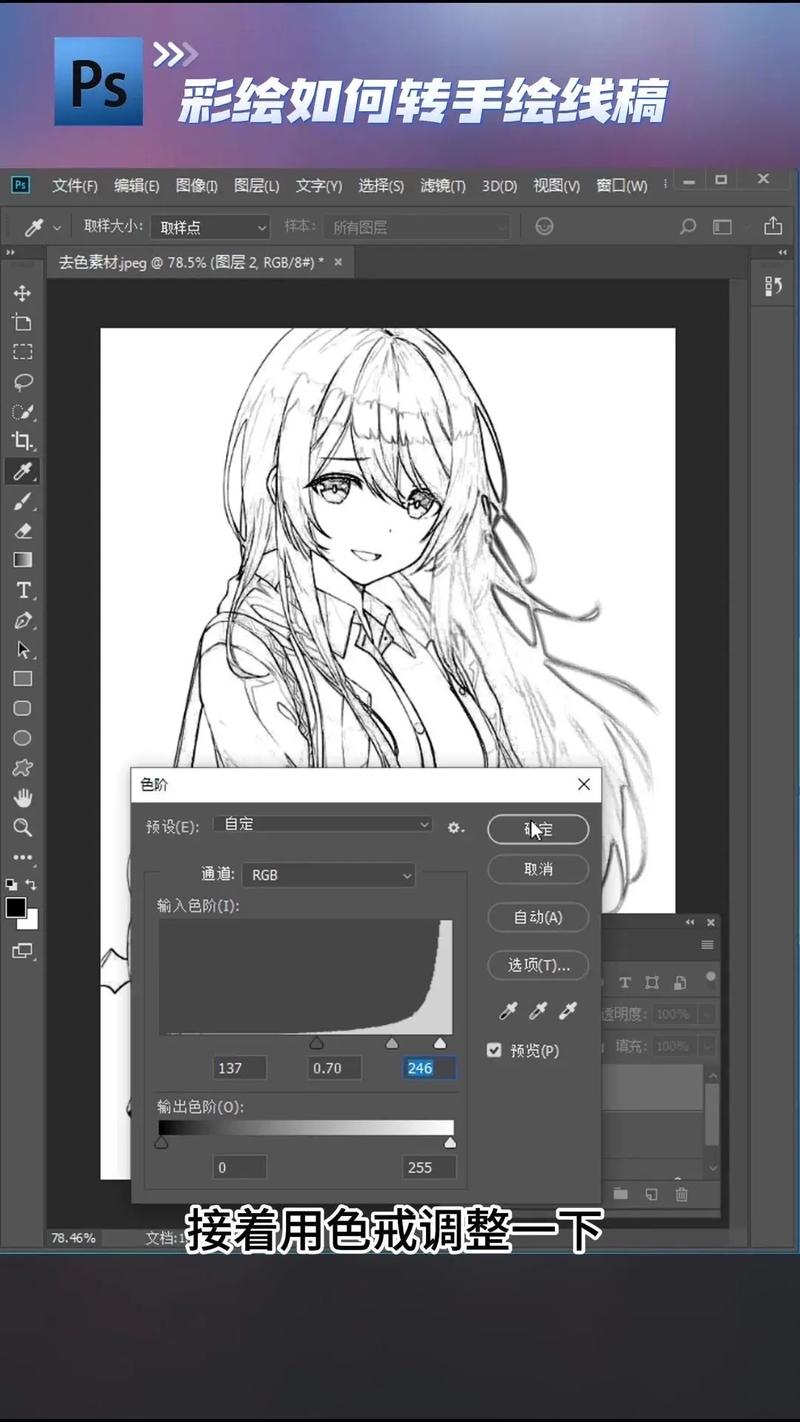Screen dimensions: 800x1422
Task: Click the search icon in options bar
Action: pos(688,227)
